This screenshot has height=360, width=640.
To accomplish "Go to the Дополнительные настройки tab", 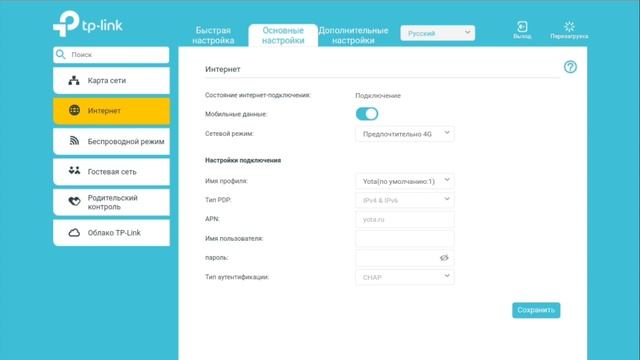I will coord(353,36).
